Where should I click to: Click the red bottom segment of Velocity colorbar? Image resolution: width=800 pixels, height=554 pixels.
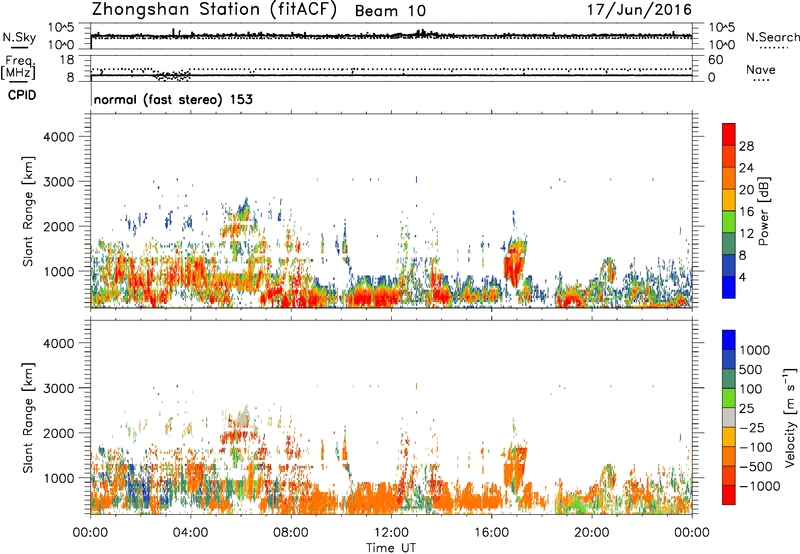click(x=729, y=495)
